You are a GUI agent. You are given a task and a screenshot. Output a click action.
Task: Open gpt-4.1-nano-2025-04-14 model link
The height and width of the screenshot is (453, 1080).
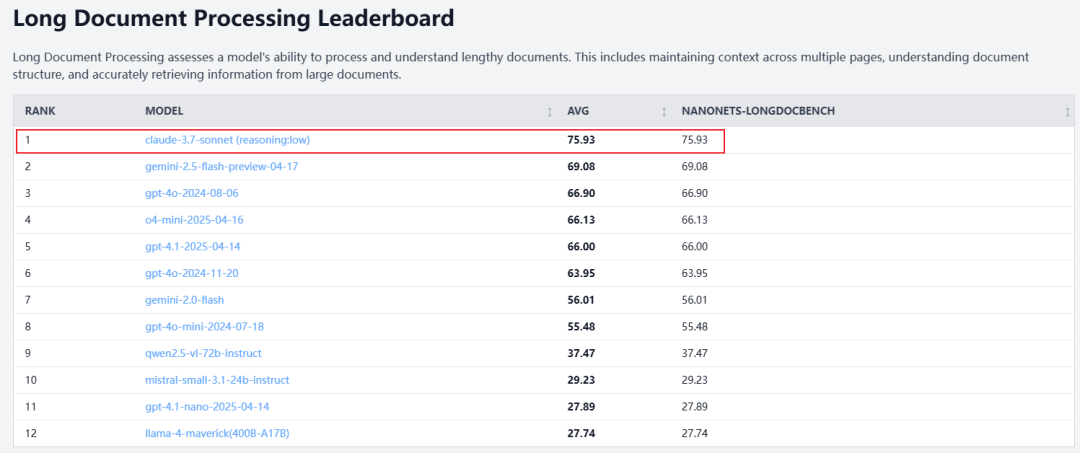coord(207,407)
